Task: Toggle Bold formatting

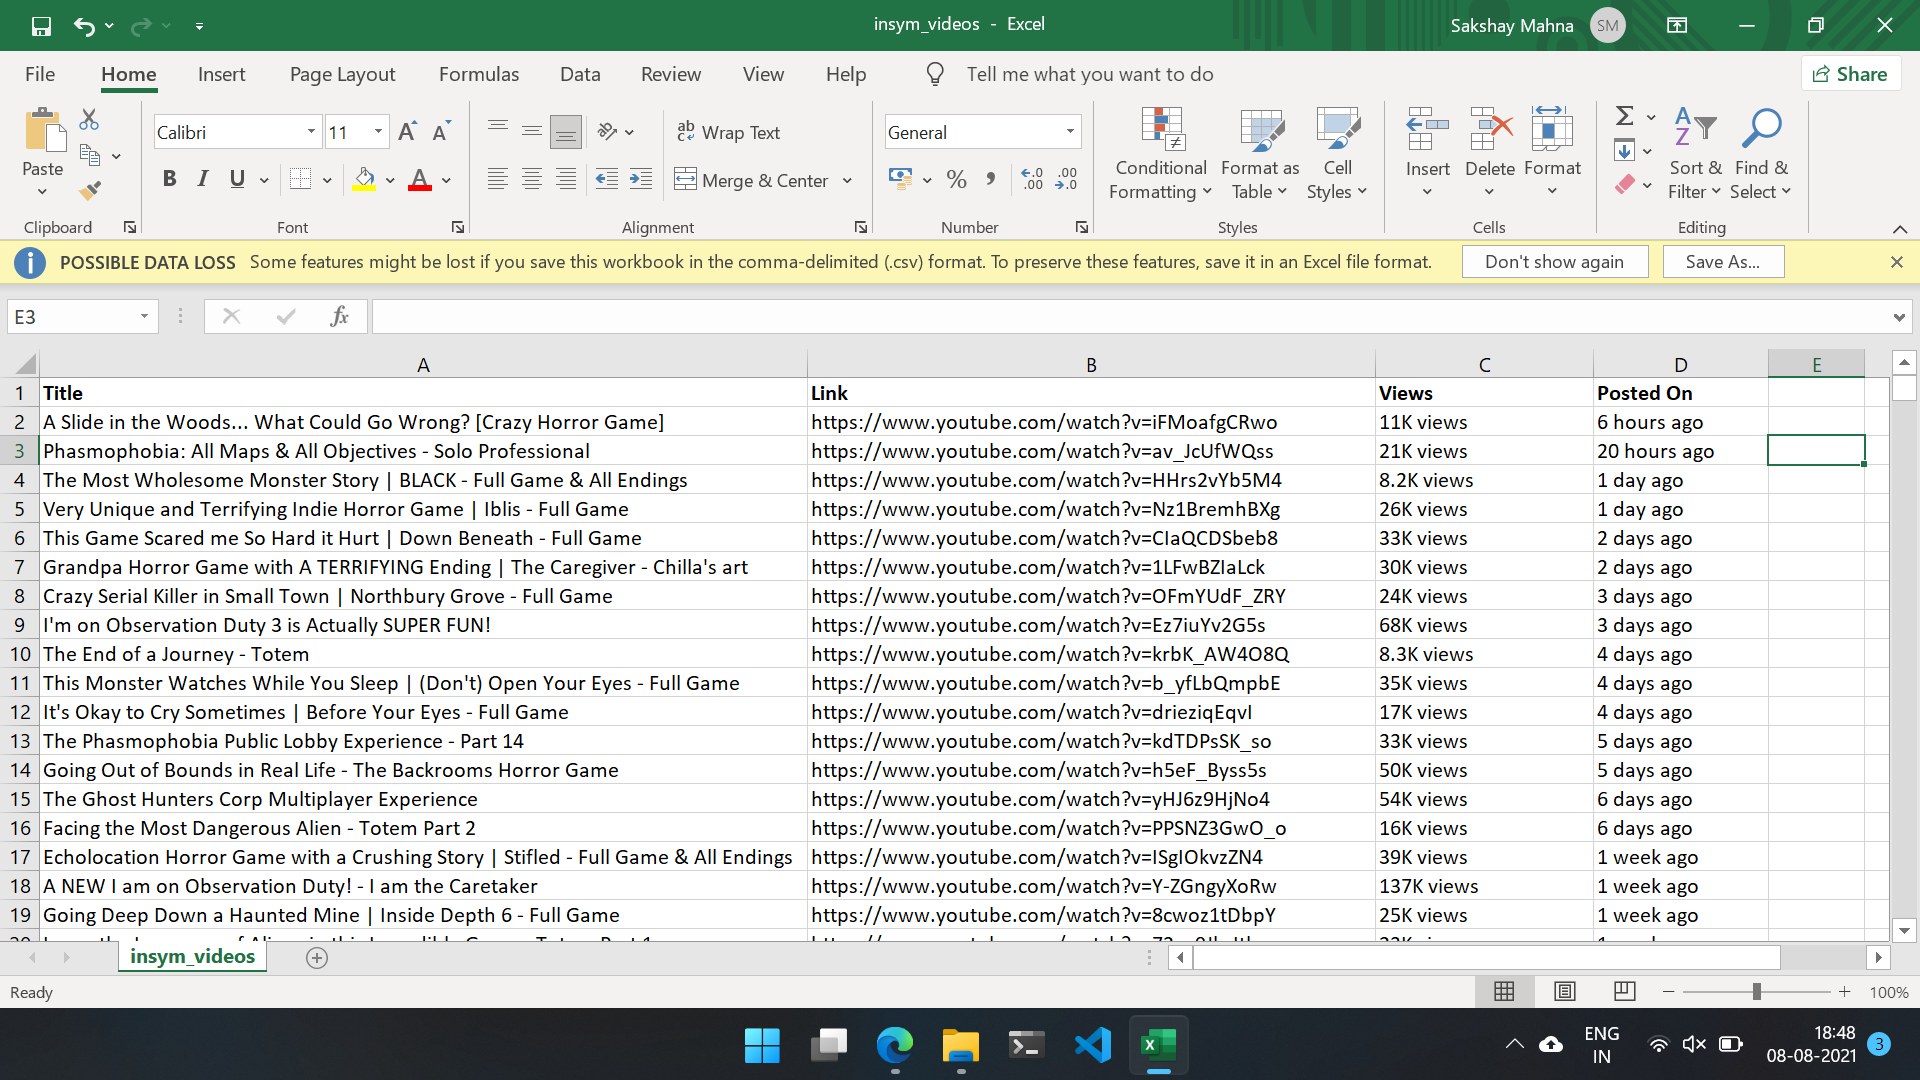Action: click(169, 179)
